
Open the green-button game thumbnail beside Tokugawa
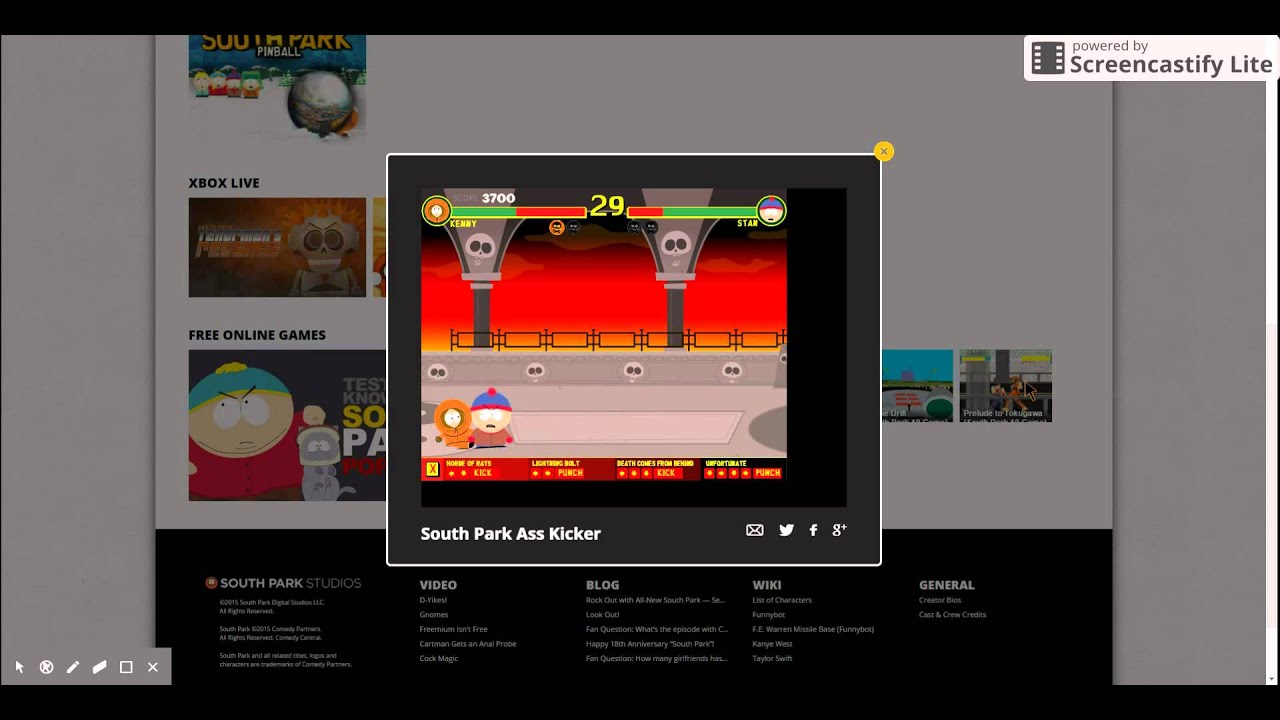tap(917, 385)
